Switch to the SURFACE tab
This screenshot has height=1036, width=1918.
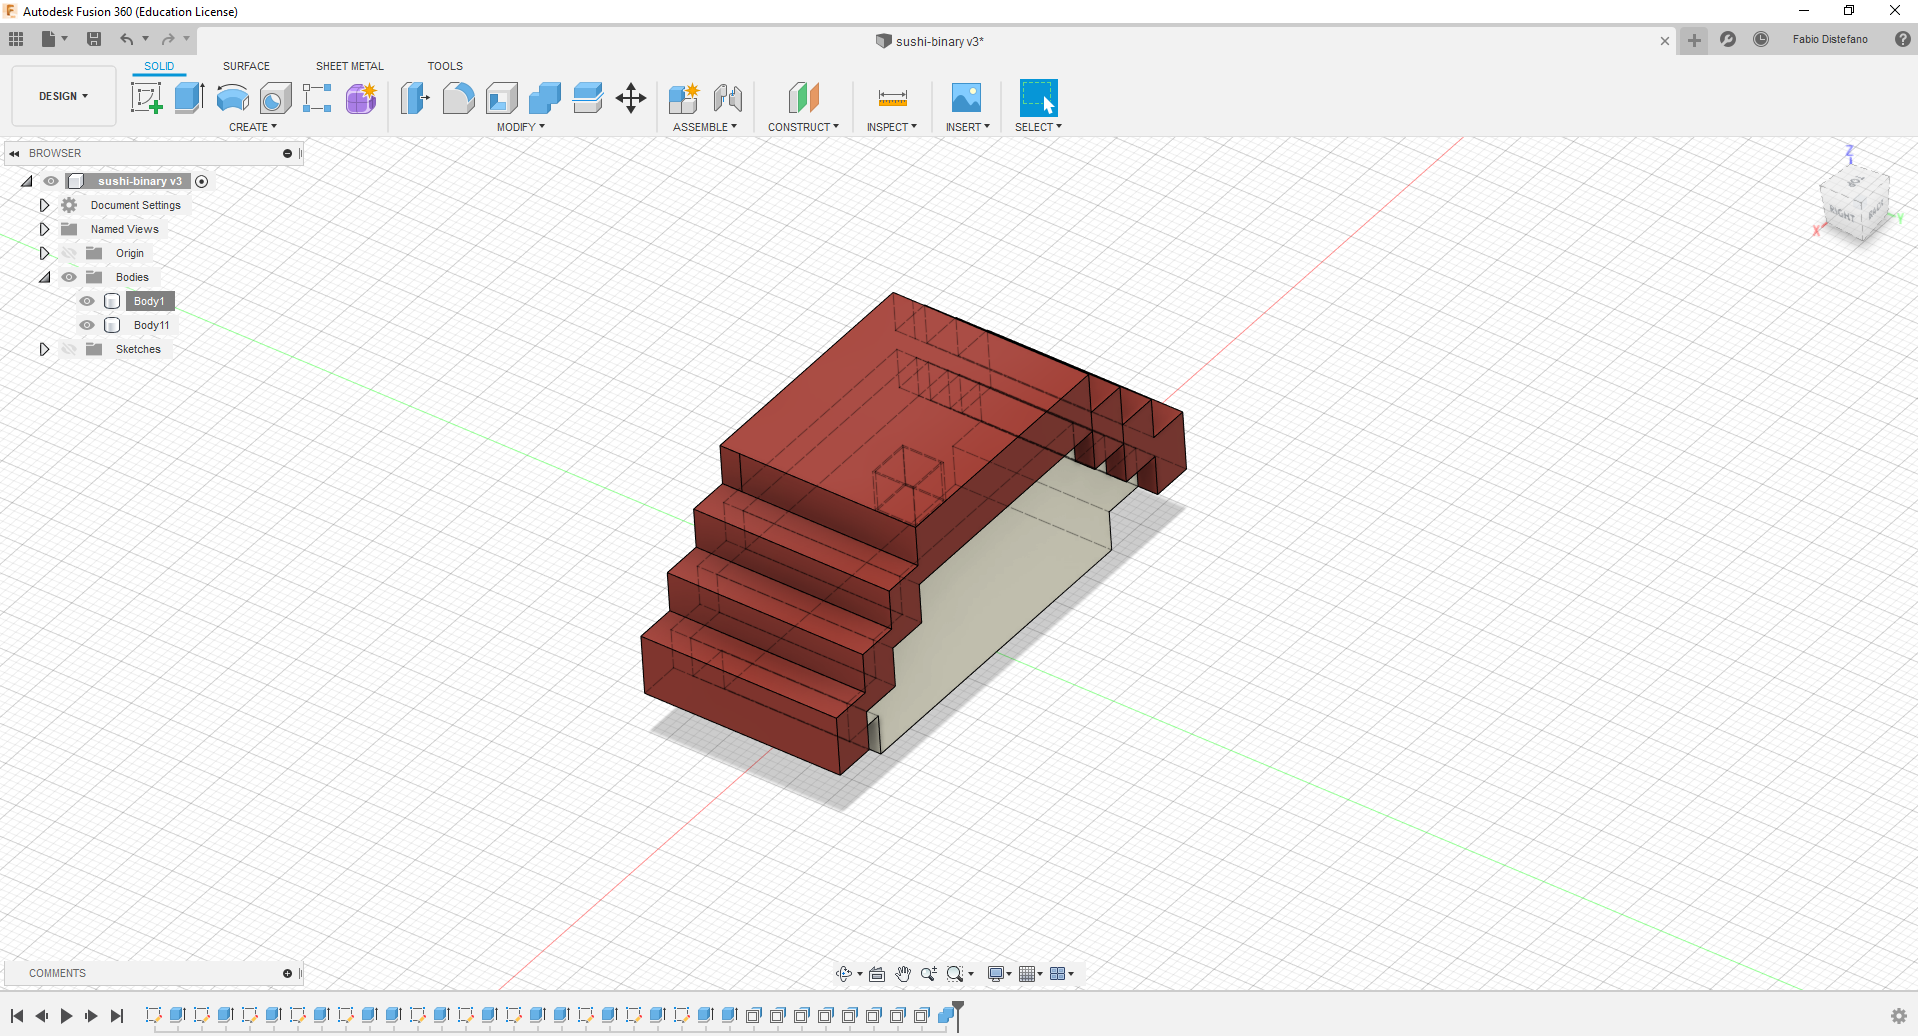(246, 66)
